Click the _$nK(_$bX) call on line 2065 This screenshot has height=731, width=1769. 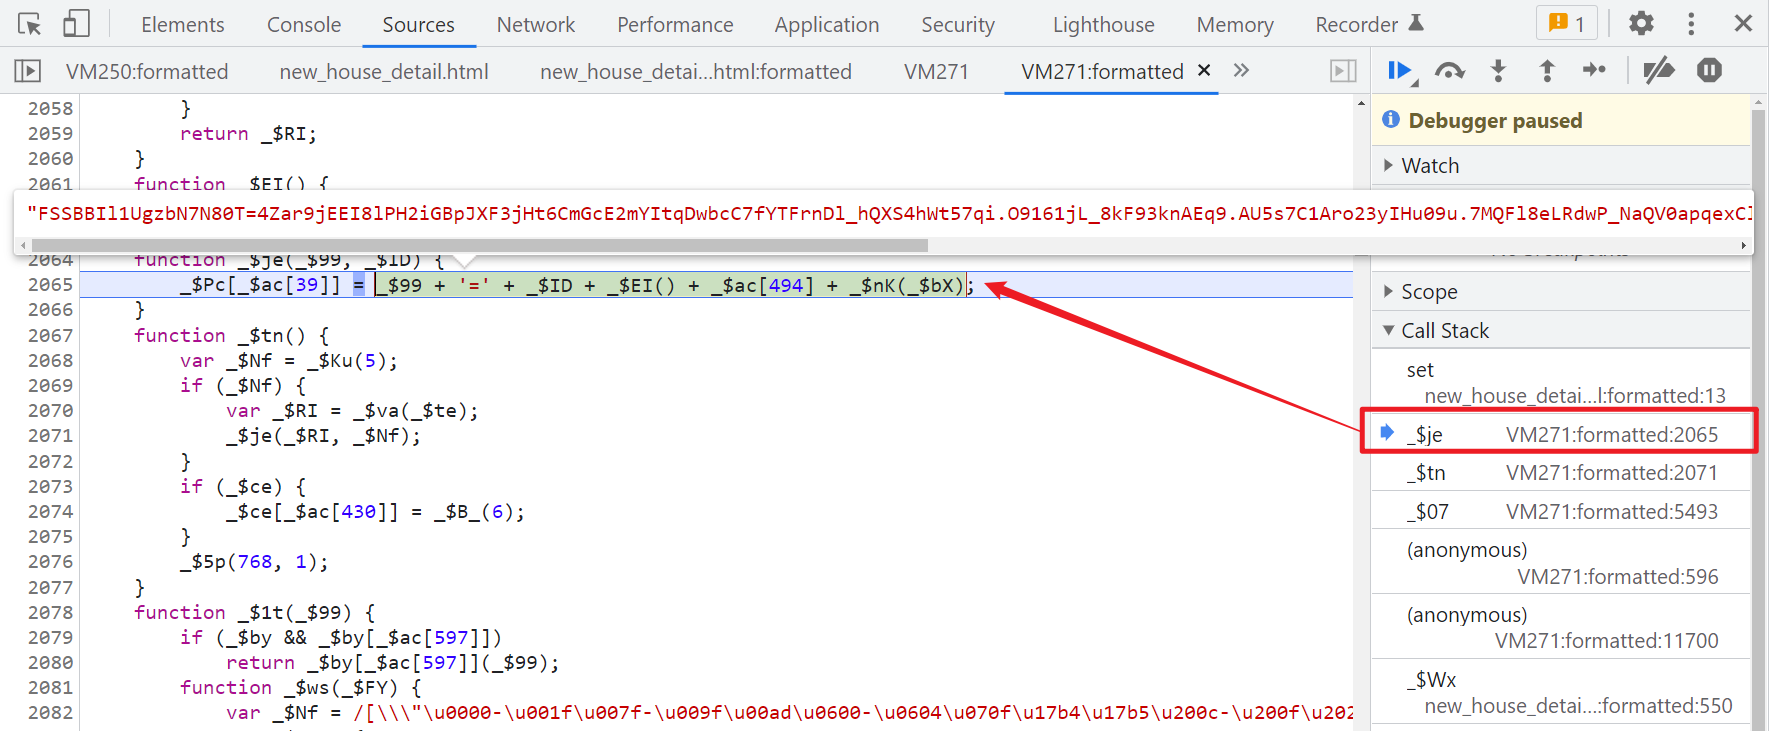coord(908,285)
